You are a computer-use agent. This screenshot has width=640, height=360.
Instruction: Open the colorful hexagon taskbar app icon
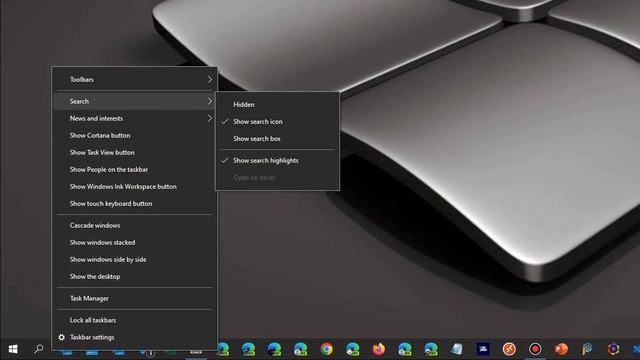(x=613, y=349)
